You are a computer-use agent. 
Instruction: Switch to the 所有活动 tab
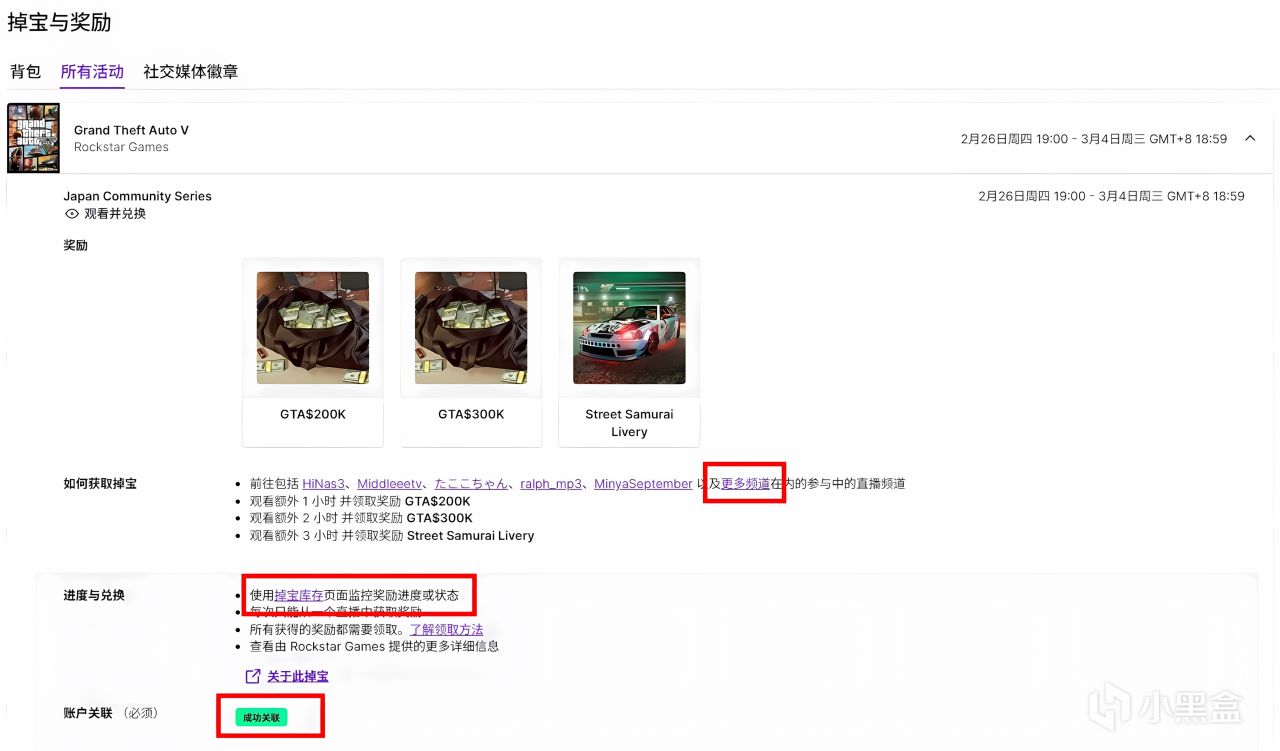coord(92,72)
